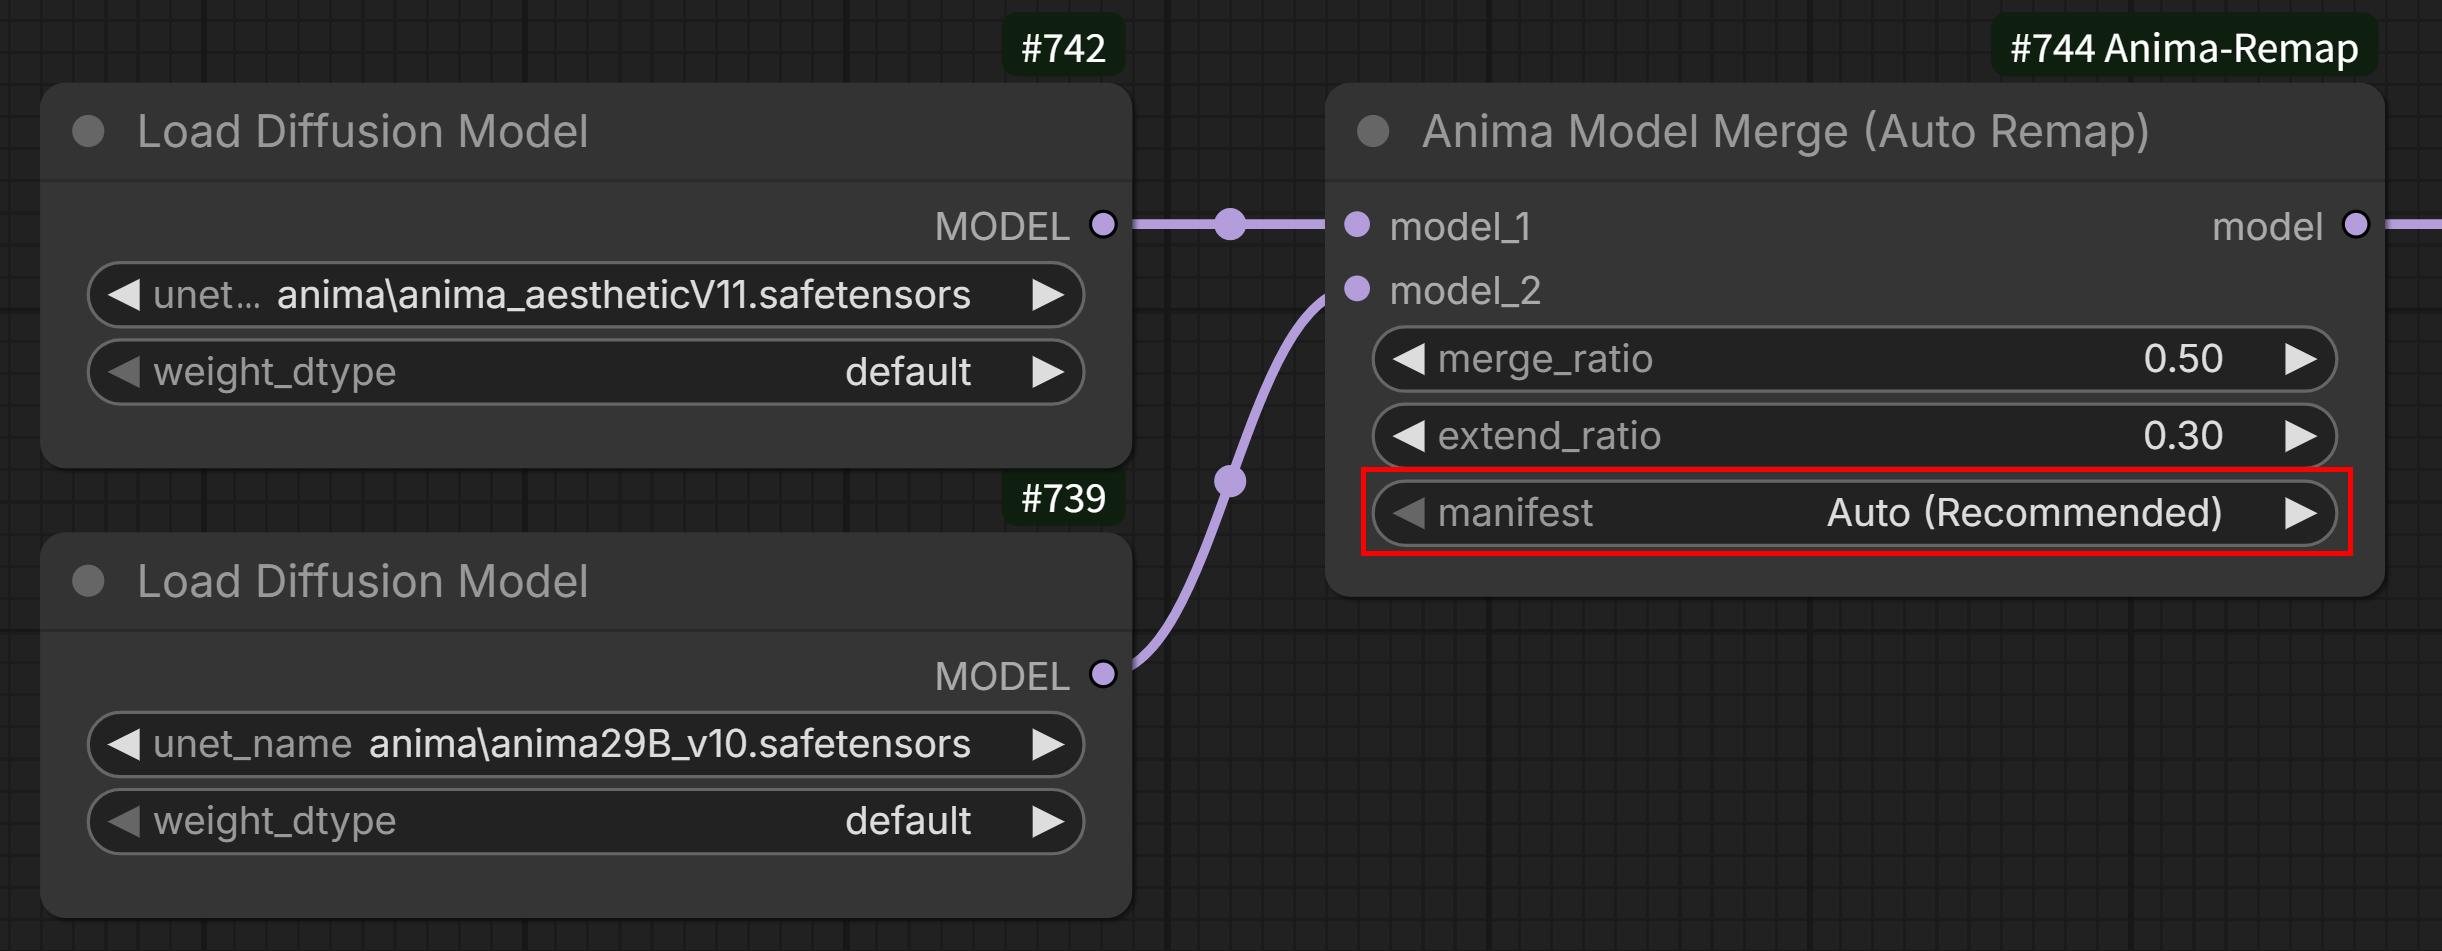Click MODEL output socket of node #742

coord(1103,224)
